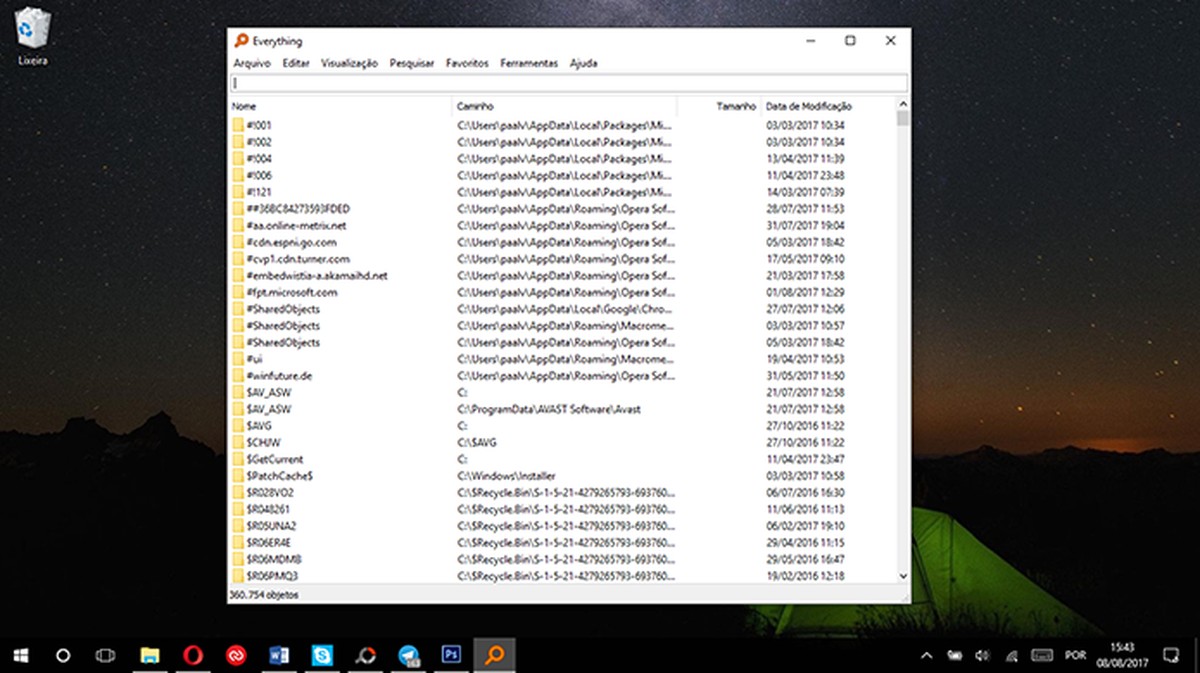Launch Photoshop from the taskbar
The width and height of the screenshot is (1200, 673).
point(450,655)
